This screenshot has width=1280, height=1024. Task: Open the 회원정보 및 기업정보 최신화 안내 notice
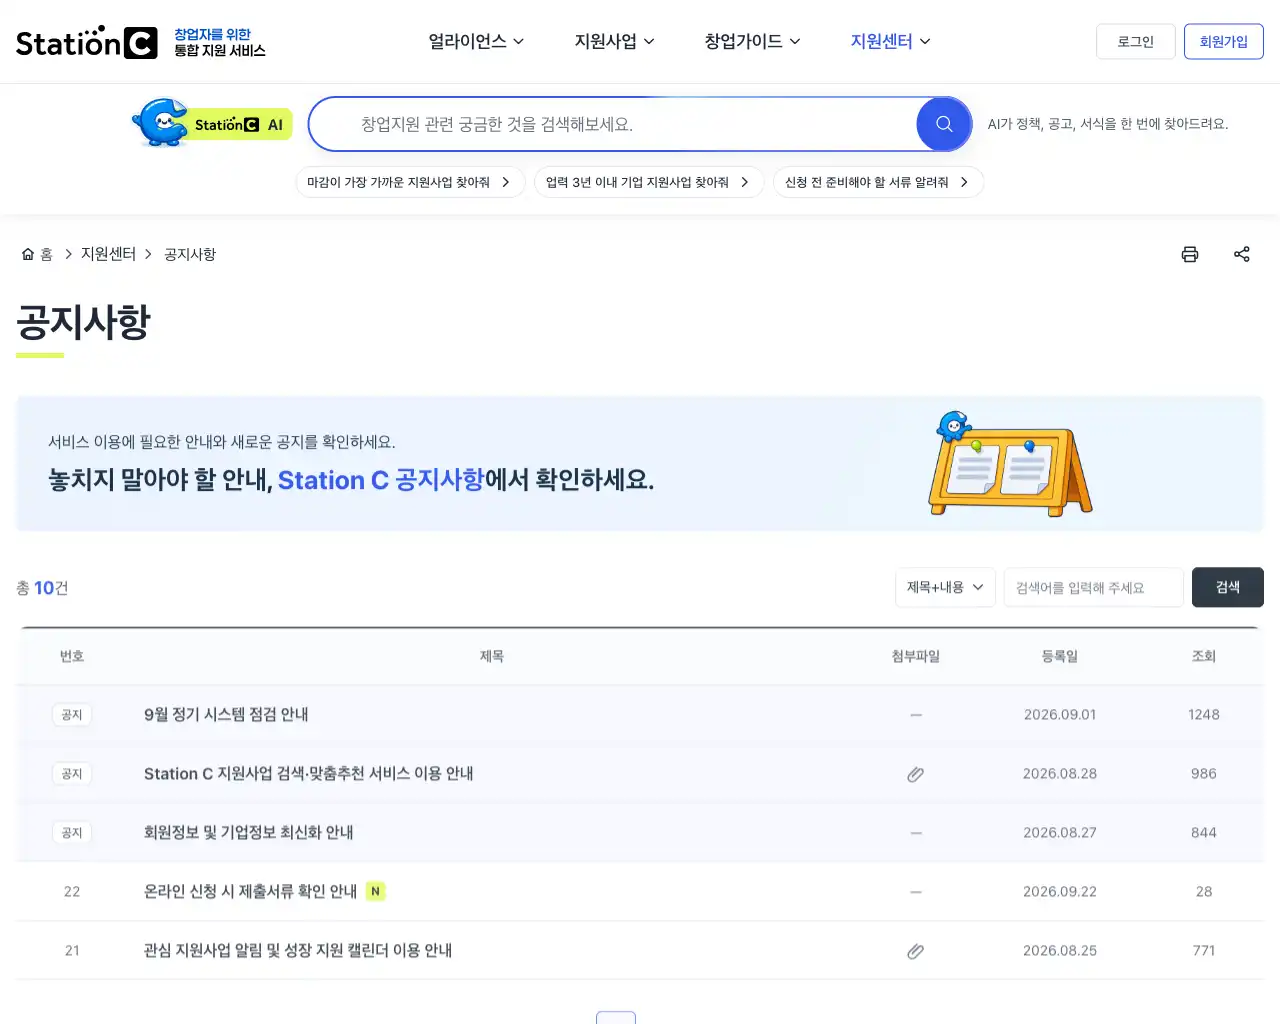tap(249, 833)
